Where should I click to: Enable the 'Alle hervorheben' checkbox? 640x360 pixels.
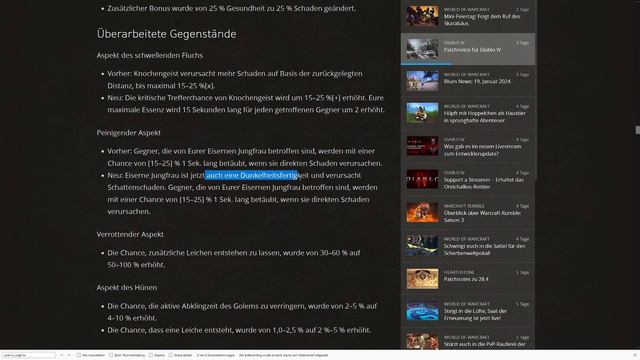tap(79, 355)
